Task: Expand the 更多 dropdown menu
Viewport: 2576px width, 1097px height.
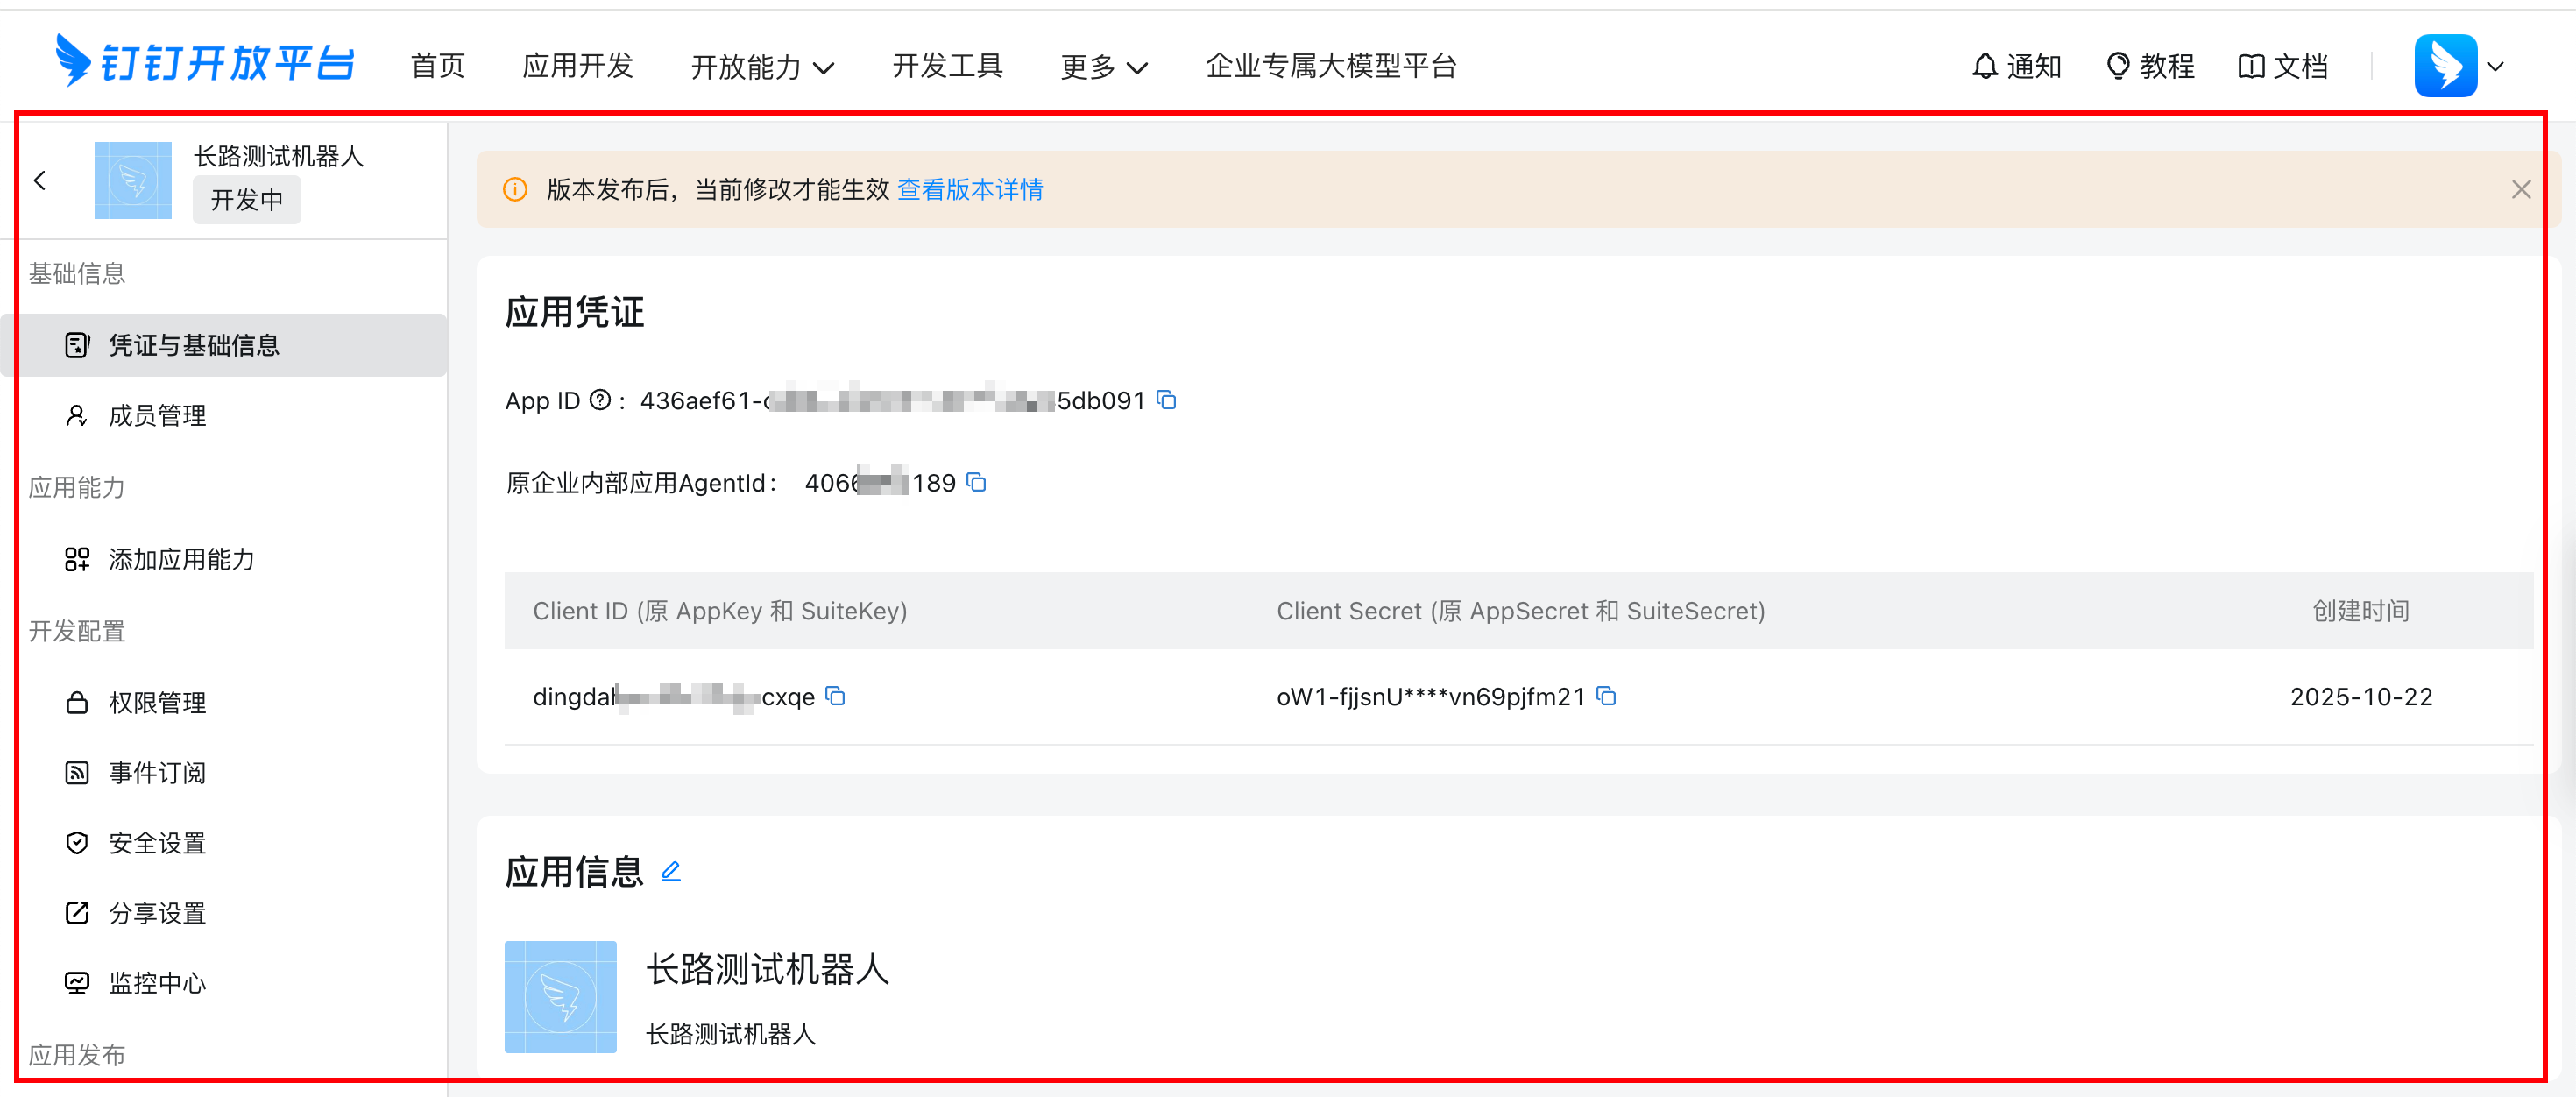Action: tap(1103, 67)
